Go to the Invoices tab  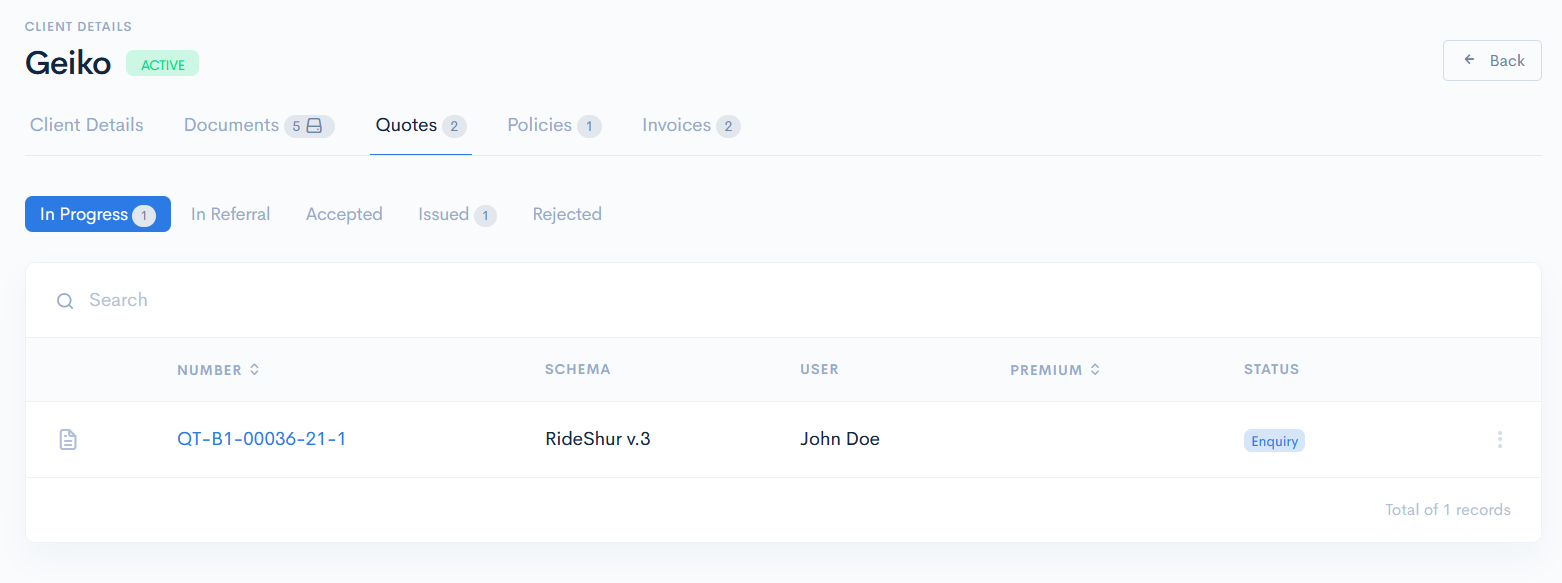(x=677, y=126)
